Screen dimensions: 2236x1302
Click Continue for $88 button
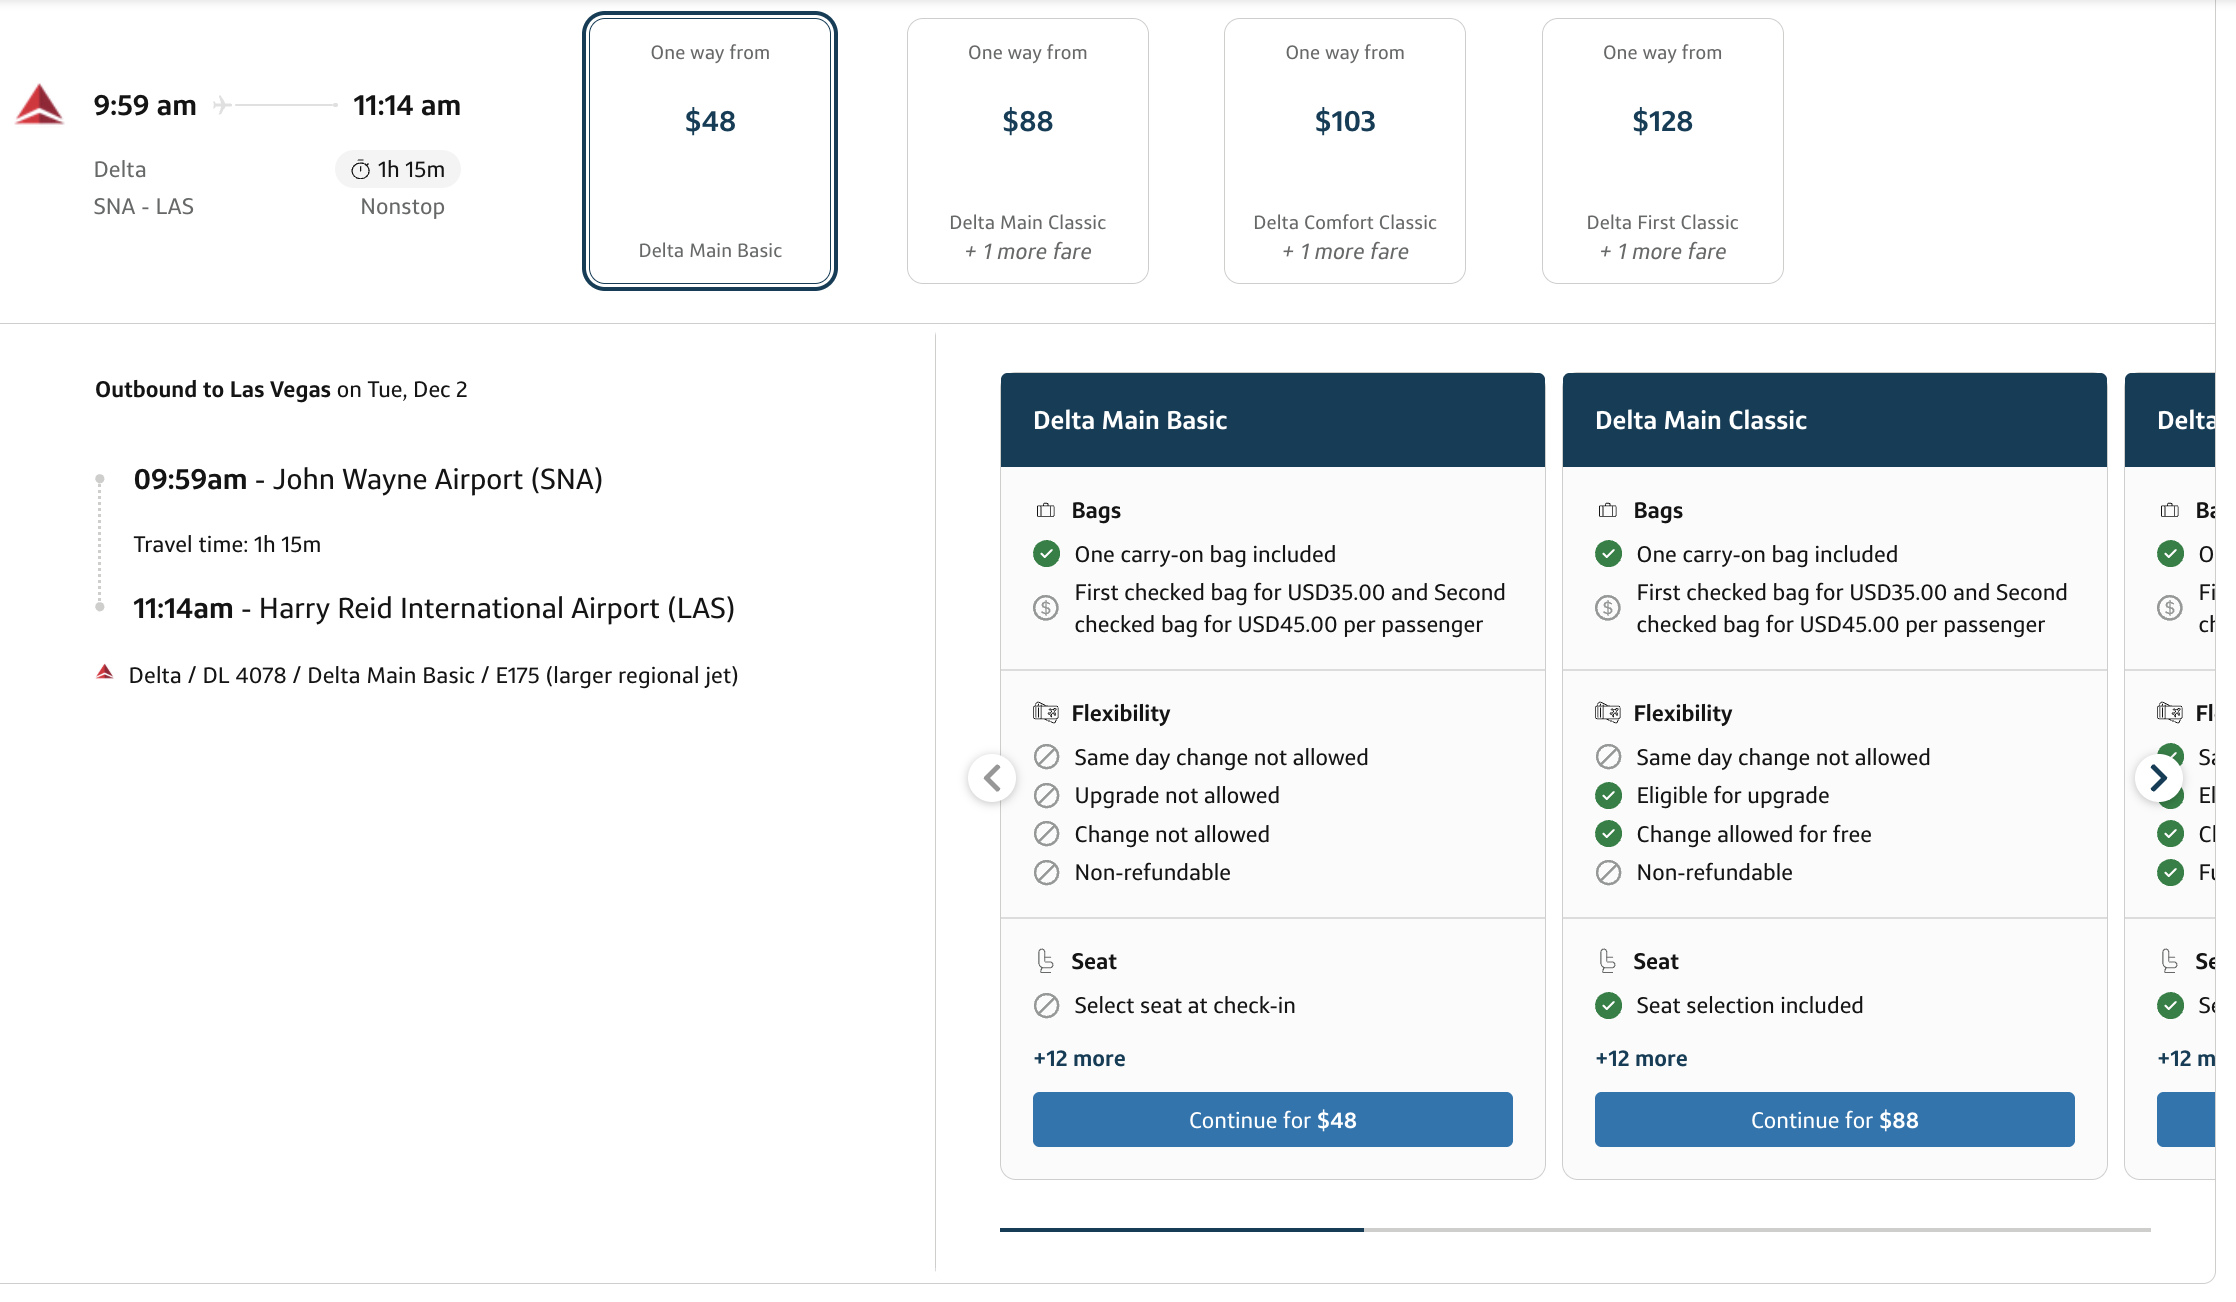click(1834, 1120)
